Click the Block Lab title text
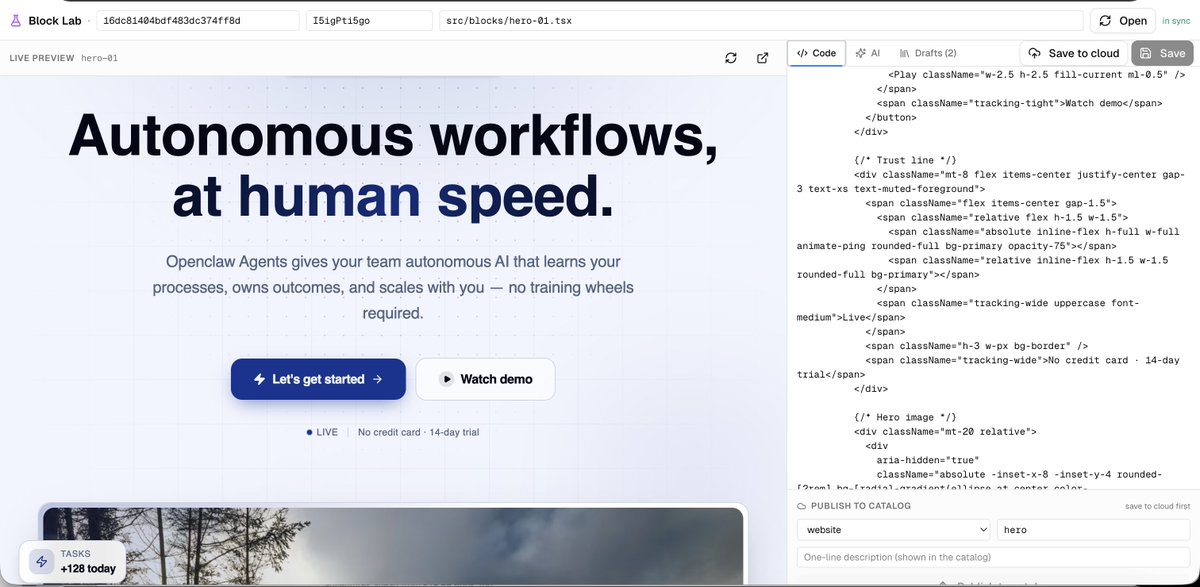Viewport: 1200px width, 587px height. tap(55, 20)
